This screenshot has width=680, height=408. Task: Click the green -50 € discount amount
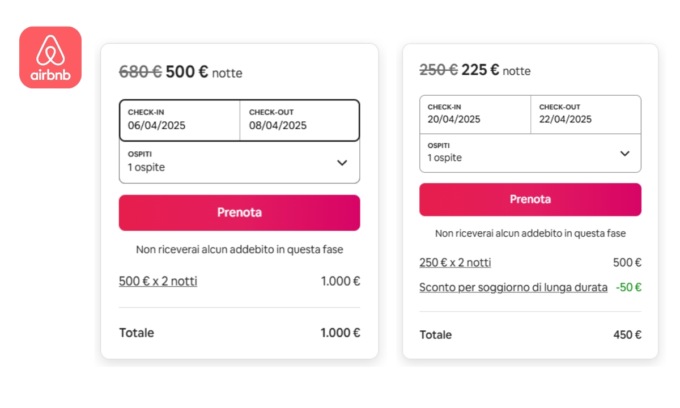pos(628,287)
